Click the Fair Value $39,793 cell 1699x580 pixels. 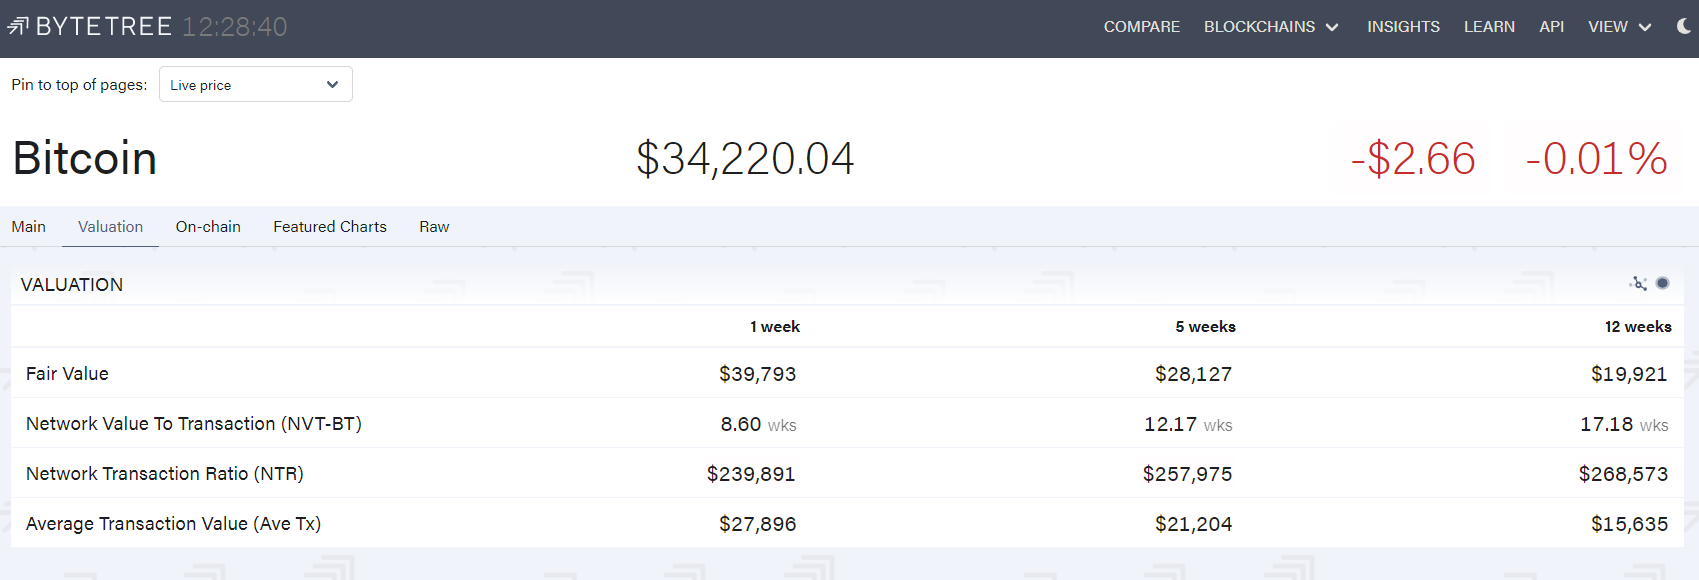757,374
